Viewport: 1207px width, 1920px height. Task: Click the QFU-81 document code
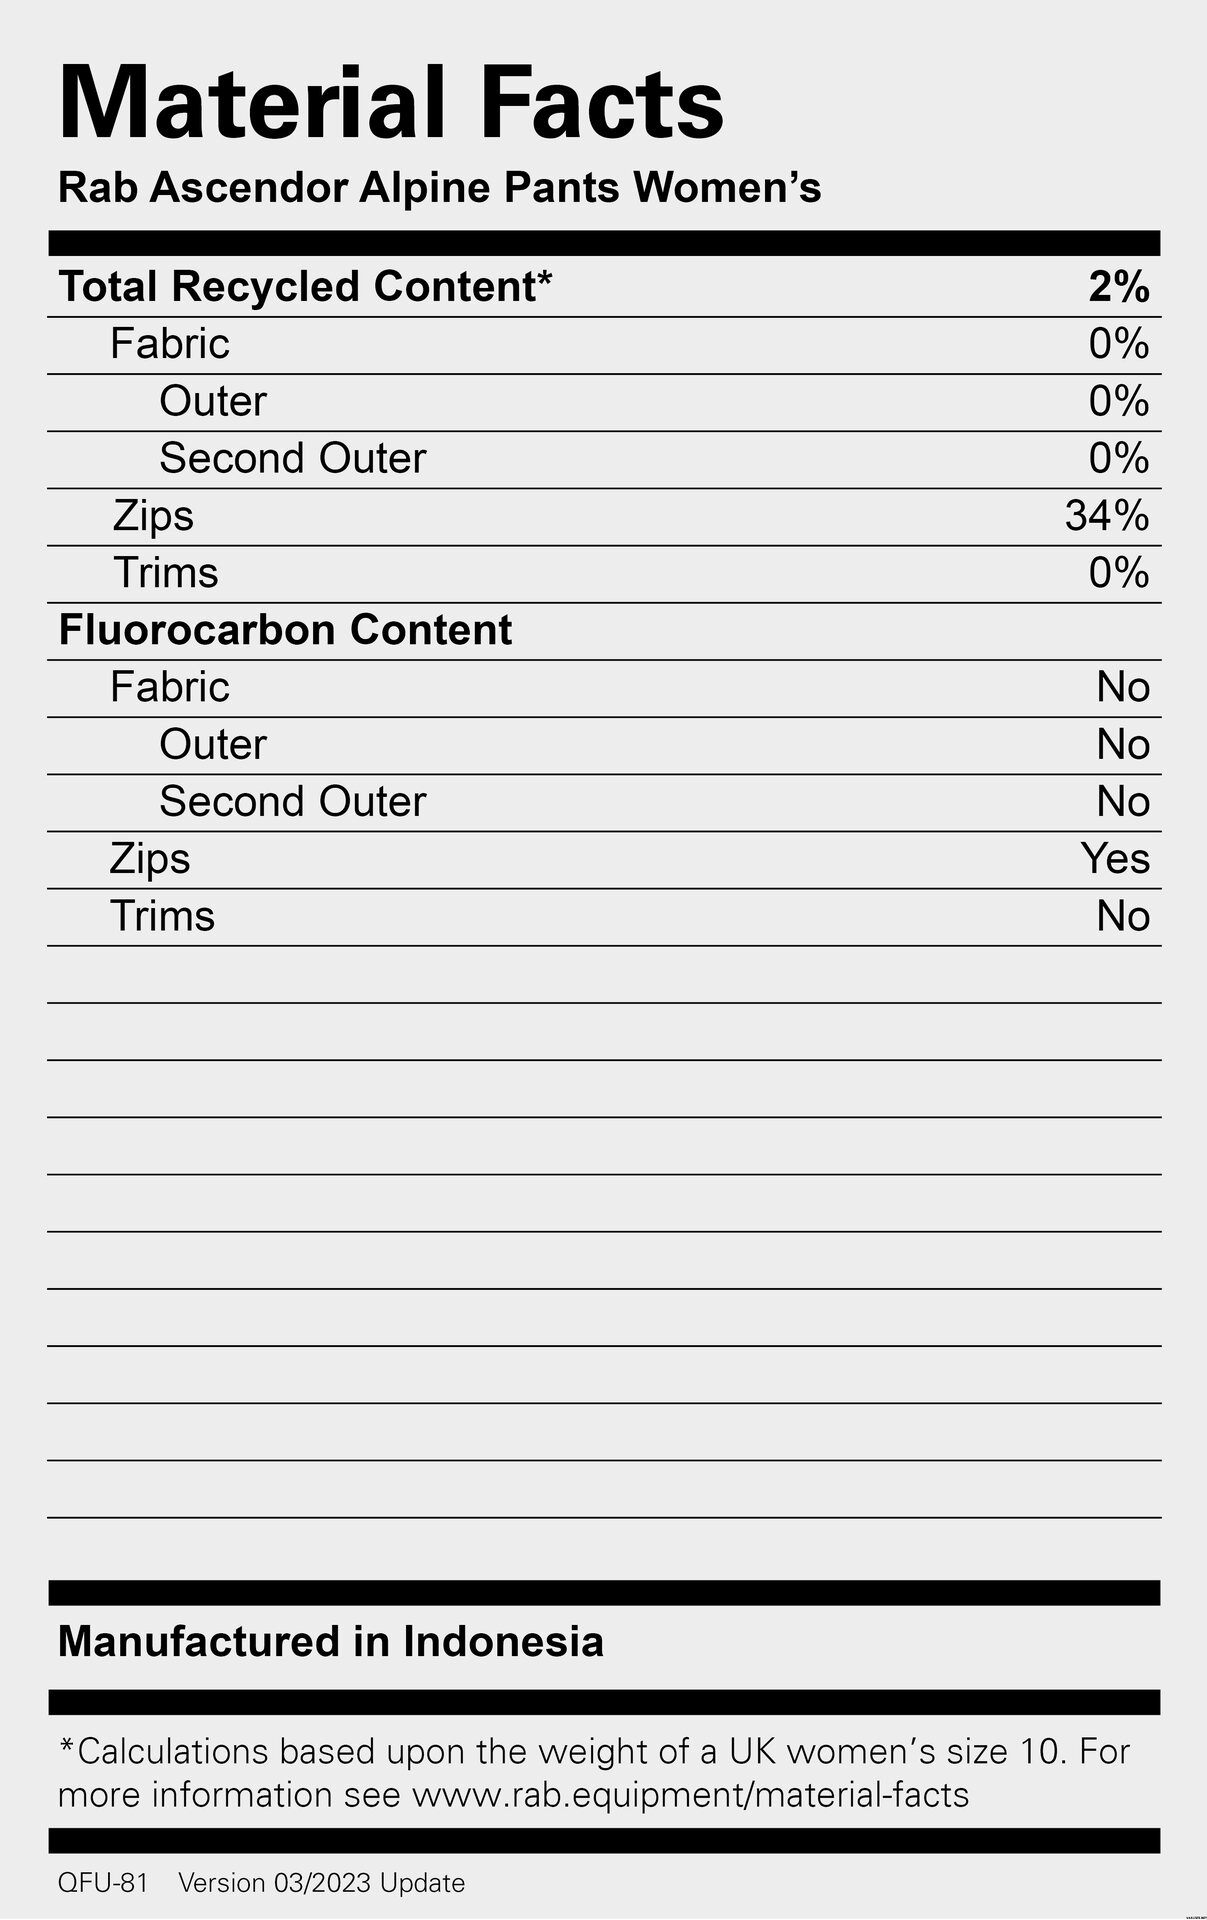coord(103,1883)
